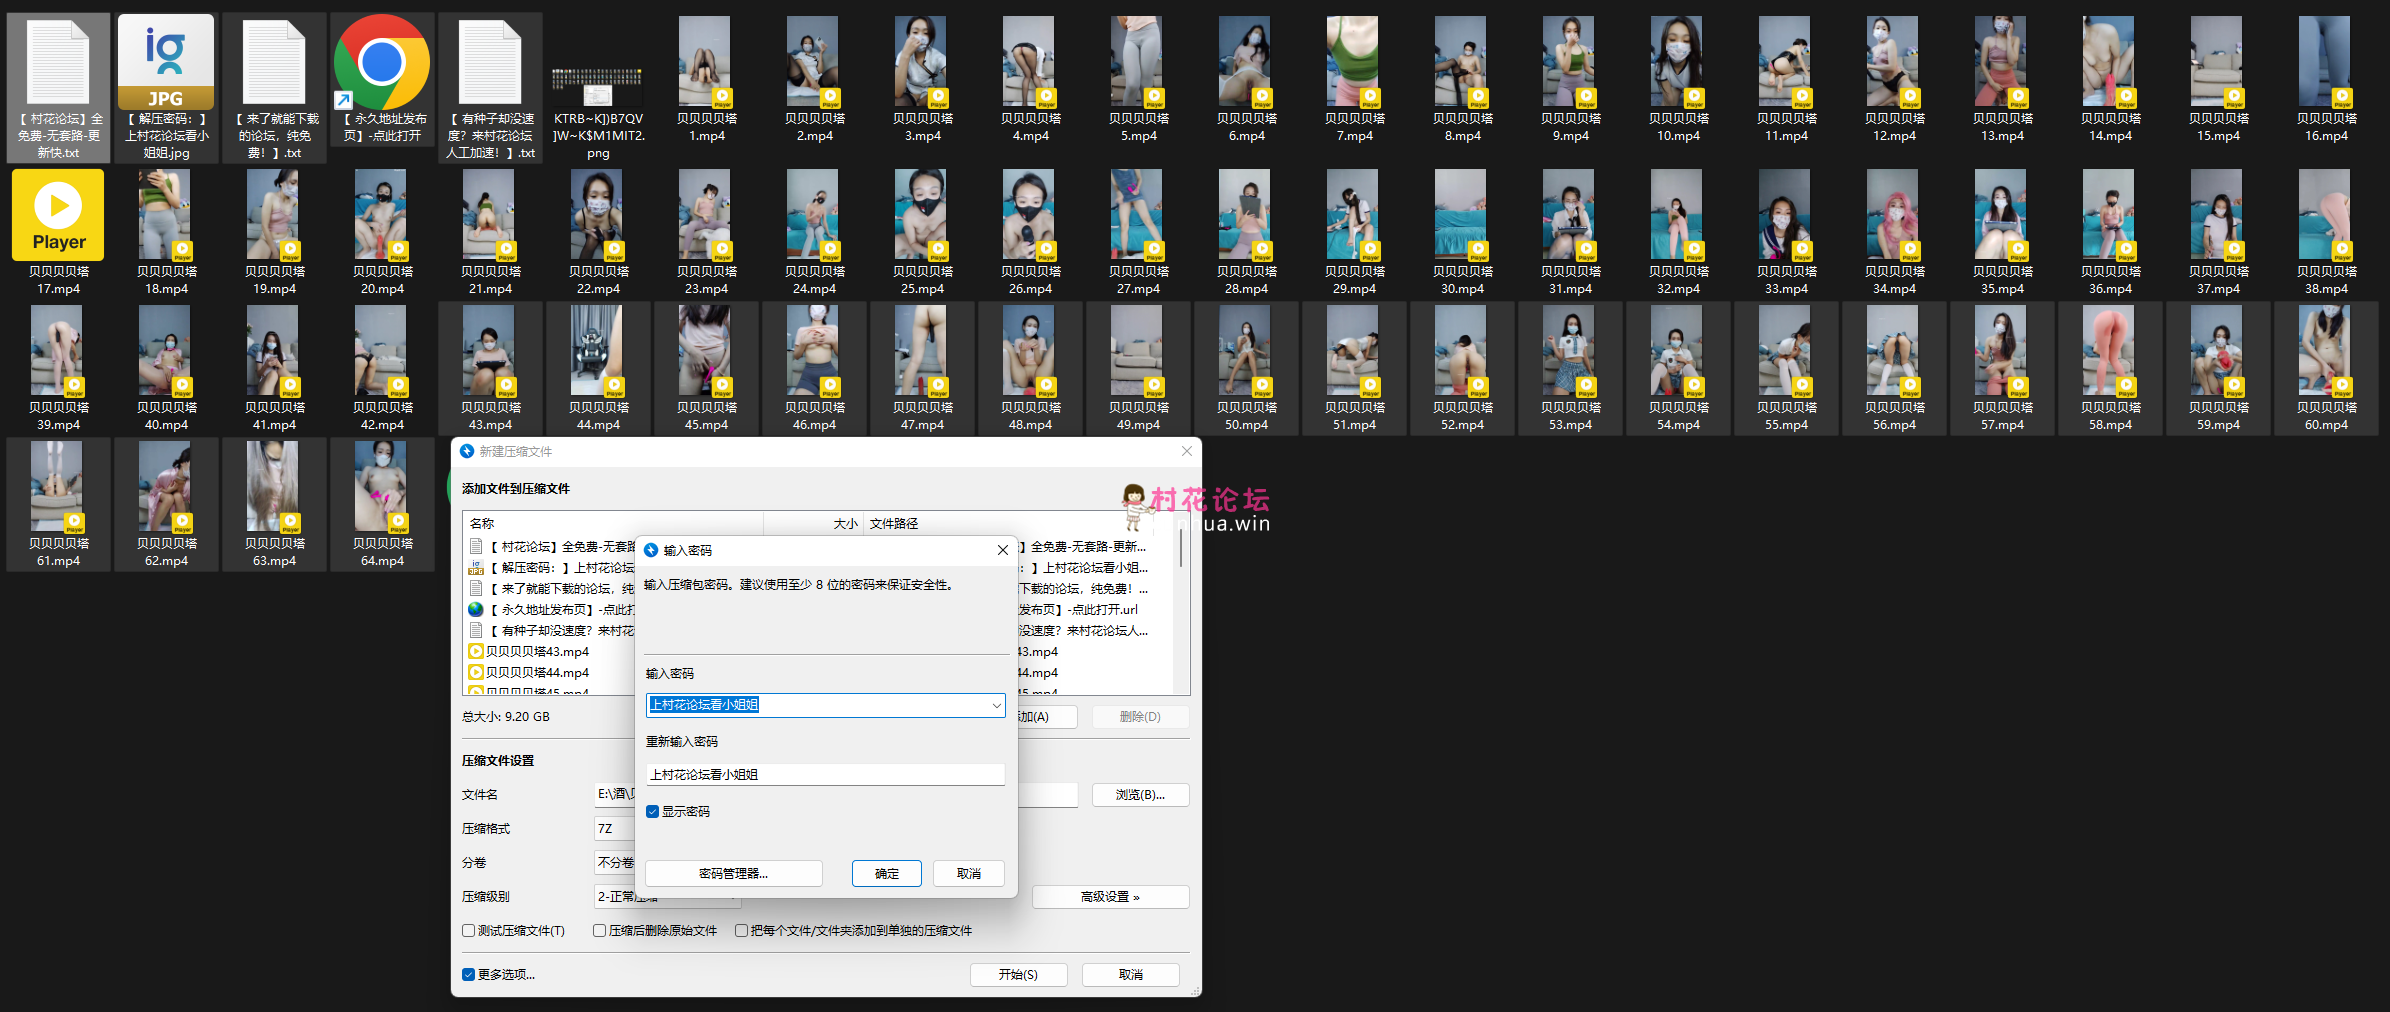
Task: Tick the 压缩后删除原始文件 checkbox
Action: click(x=599, y=931)
